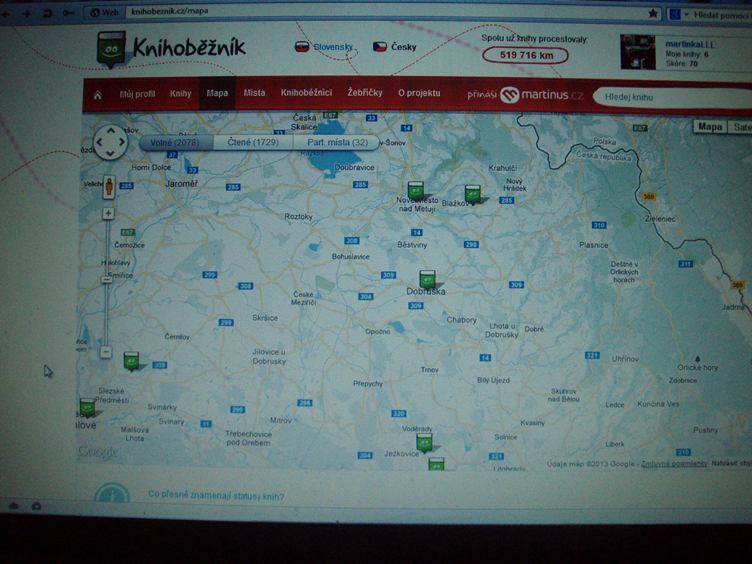Pan the map left with the arrow
This screenshot has width=752, height=564.
(100, 142)
